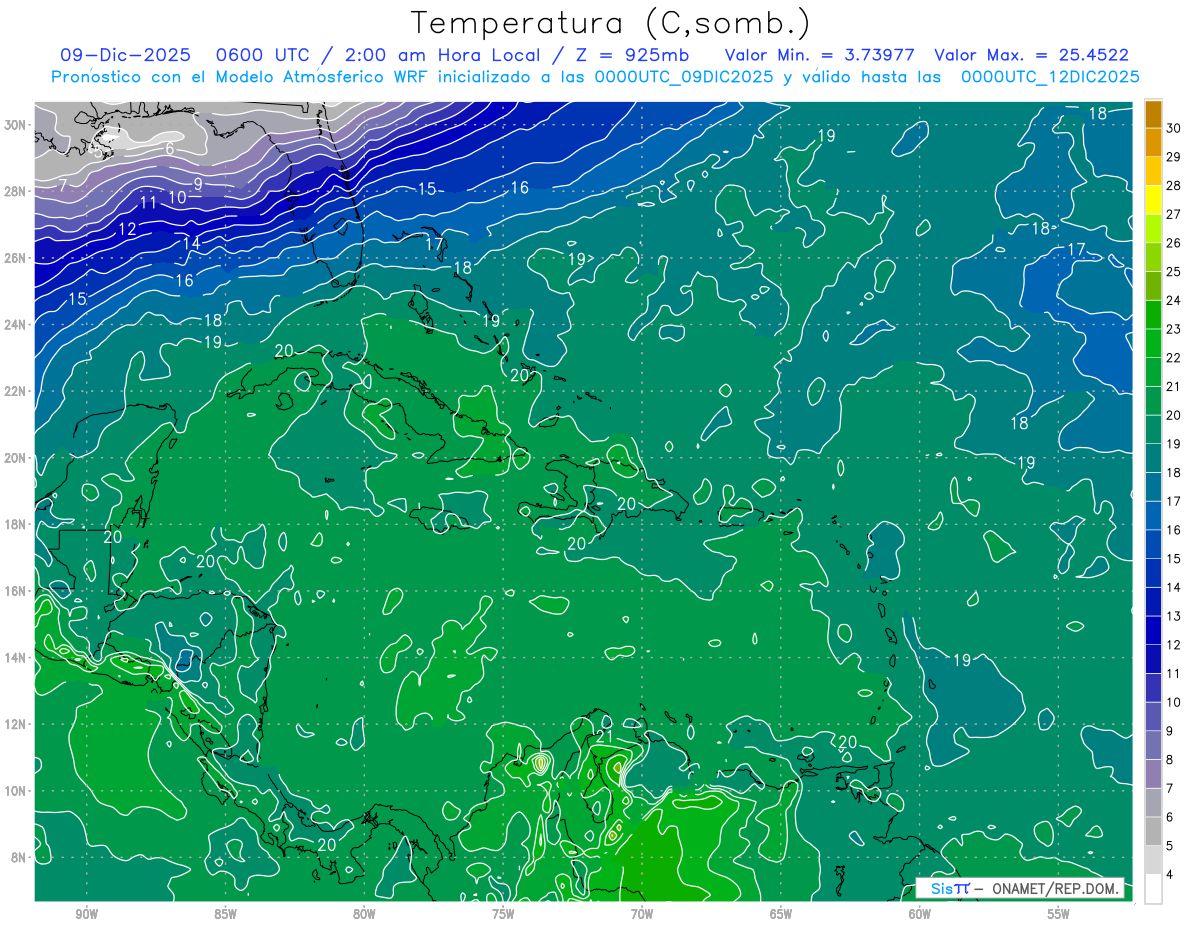Click the "28N" latitude axis label
This screenshot has height=927, width=1200.
point(16,191)
